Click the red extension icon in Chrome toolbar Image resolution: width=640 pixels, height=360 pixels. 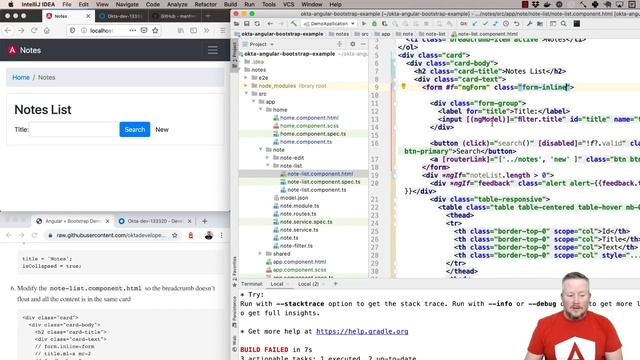(x=191, y=236)
